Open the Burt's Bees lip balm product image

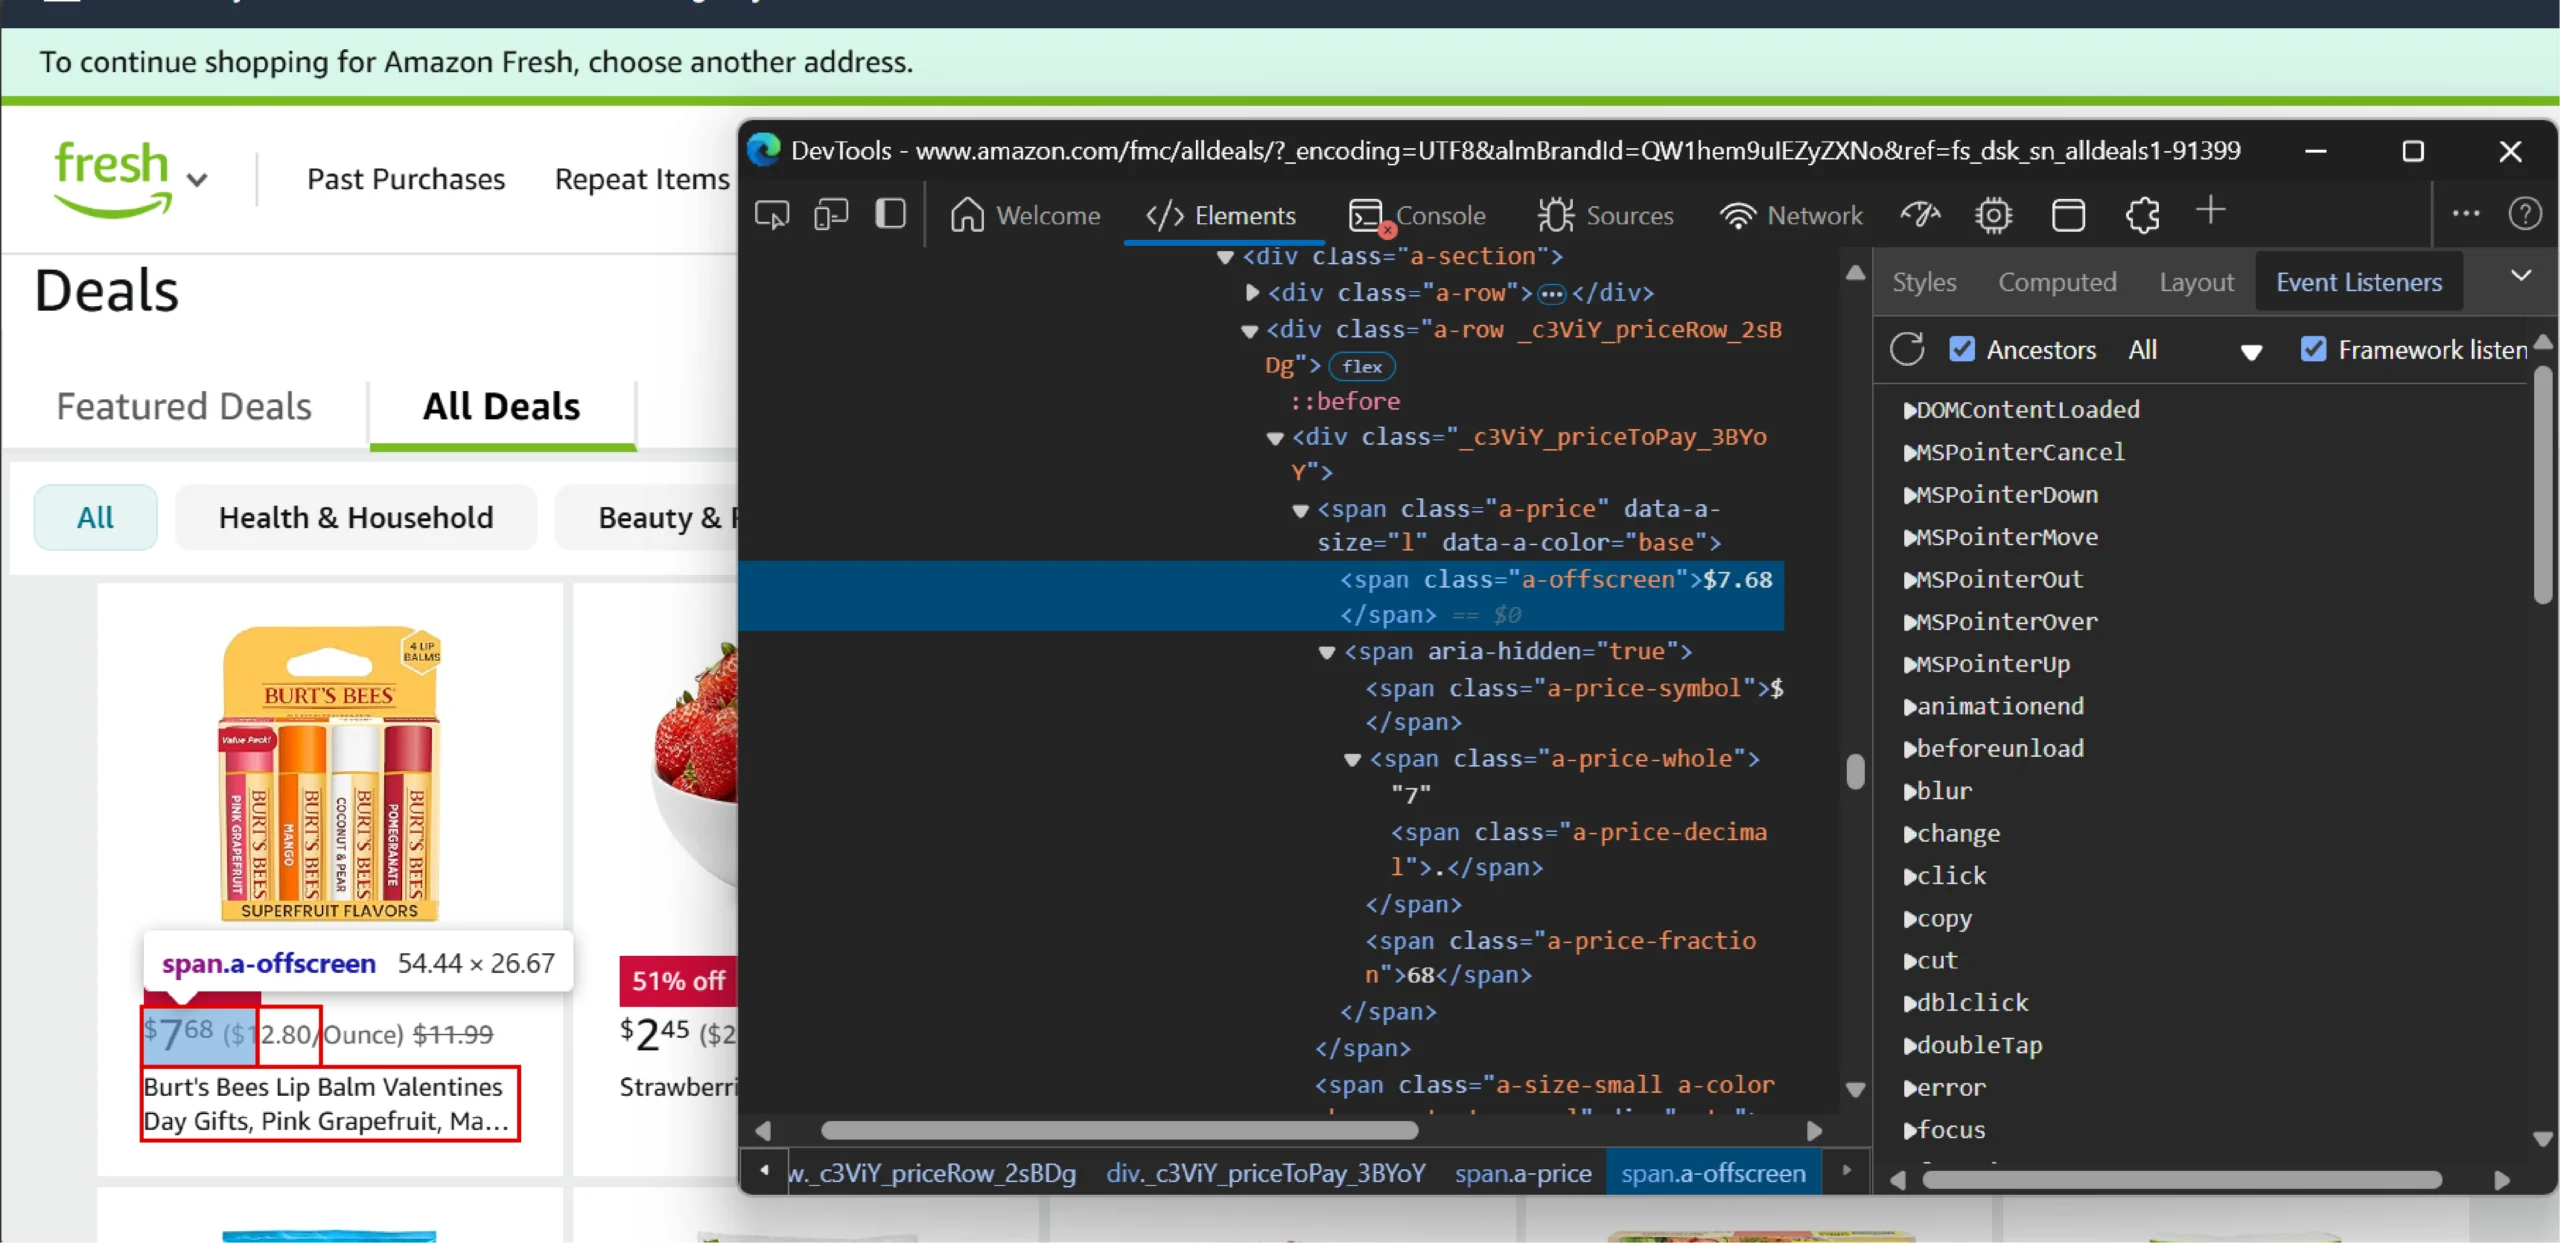tap(329, 773)
